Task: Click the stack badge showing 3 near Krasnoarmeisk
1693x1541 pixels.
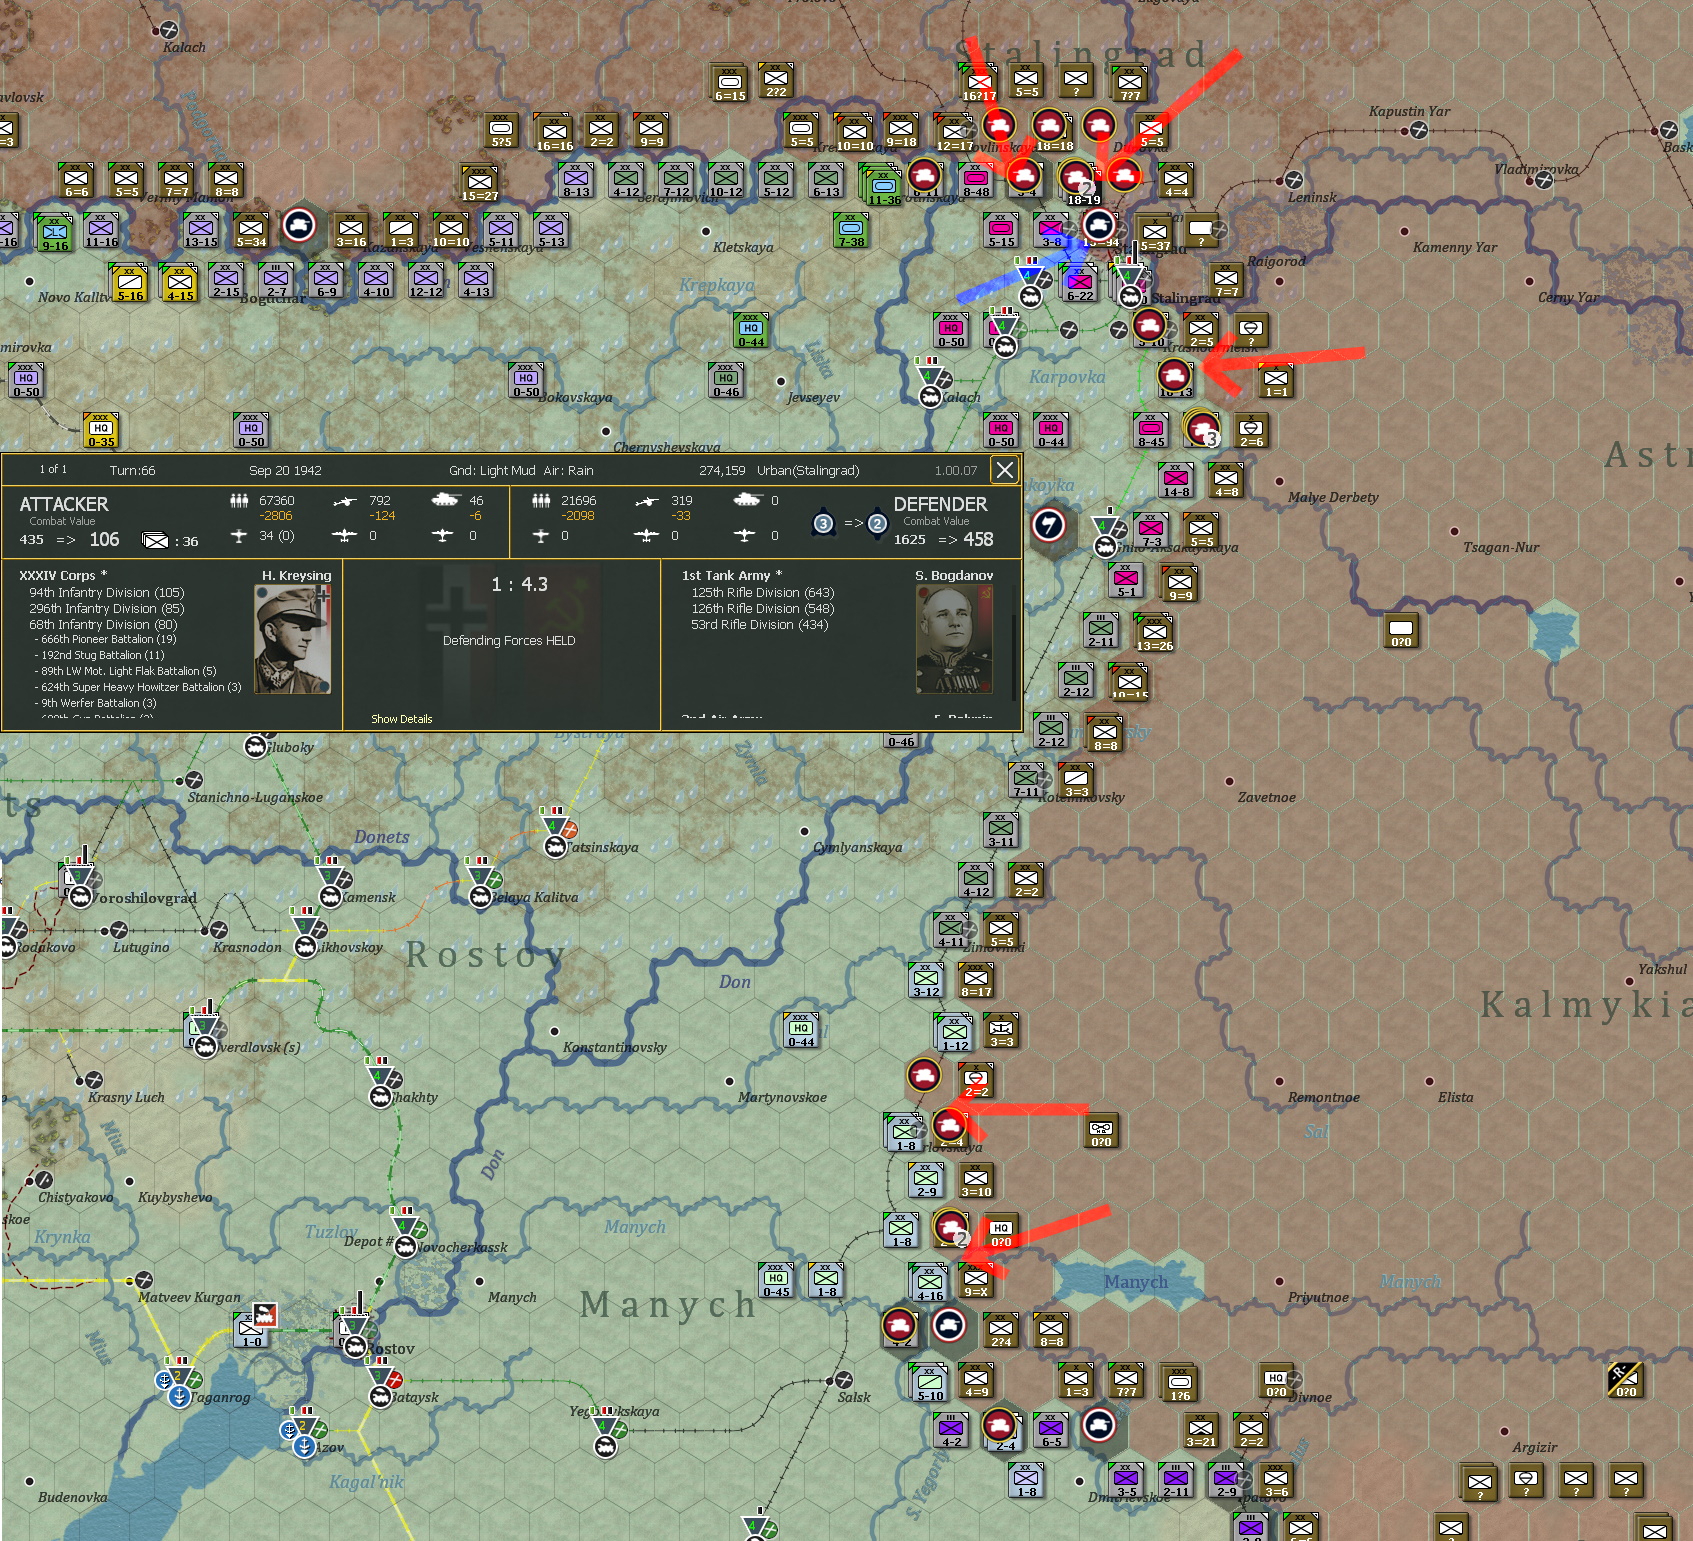Action: 1212,439
